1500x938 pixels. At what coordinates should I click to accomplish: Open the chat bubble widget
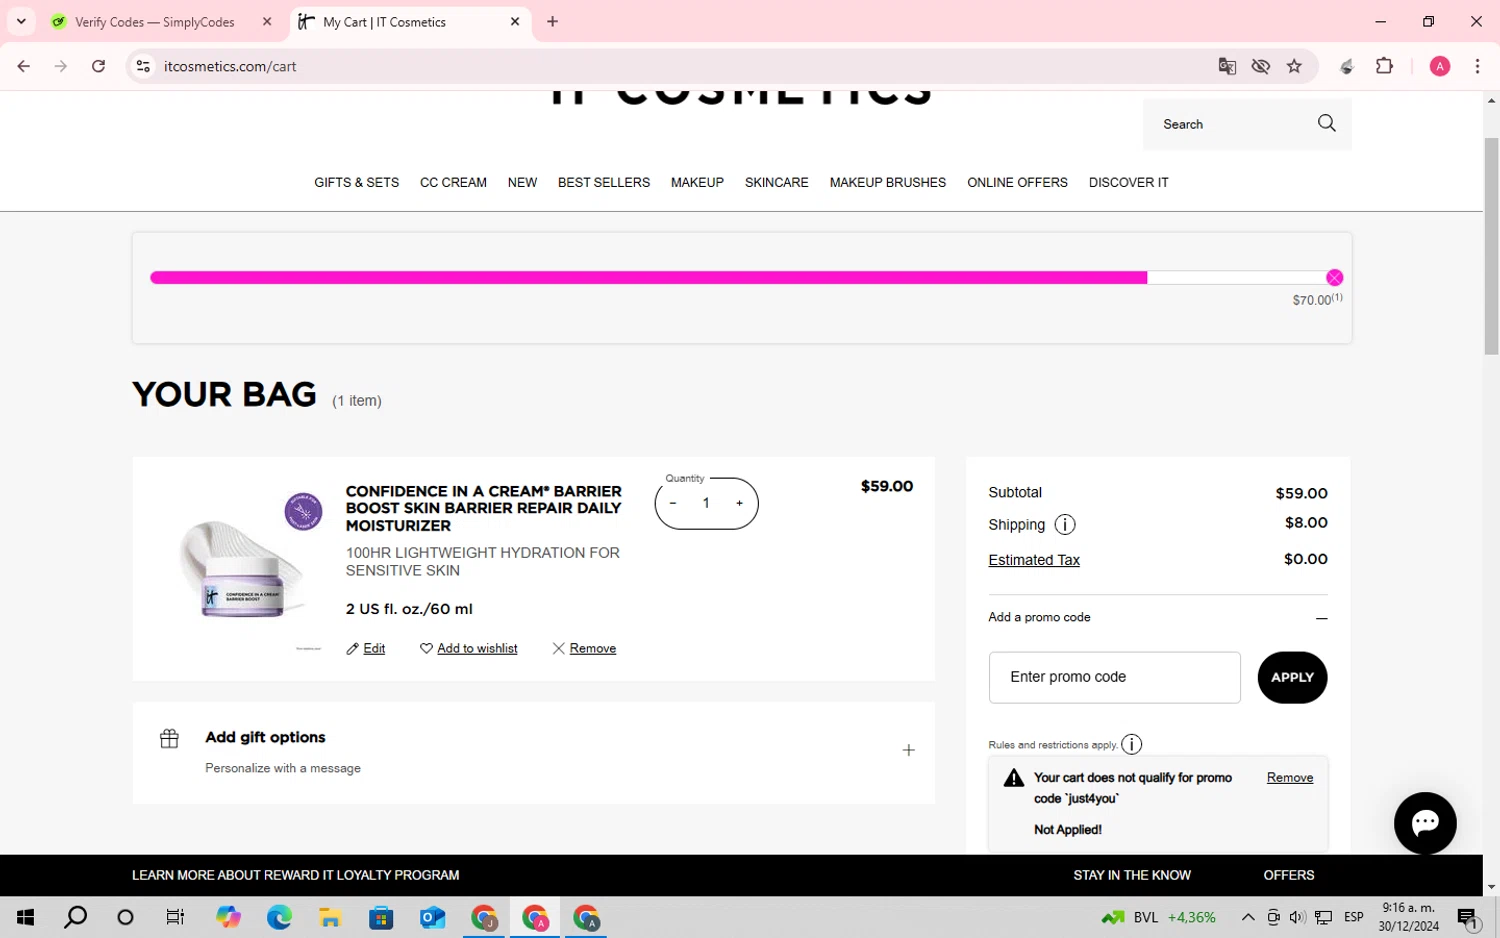(x=1425, y=823)
